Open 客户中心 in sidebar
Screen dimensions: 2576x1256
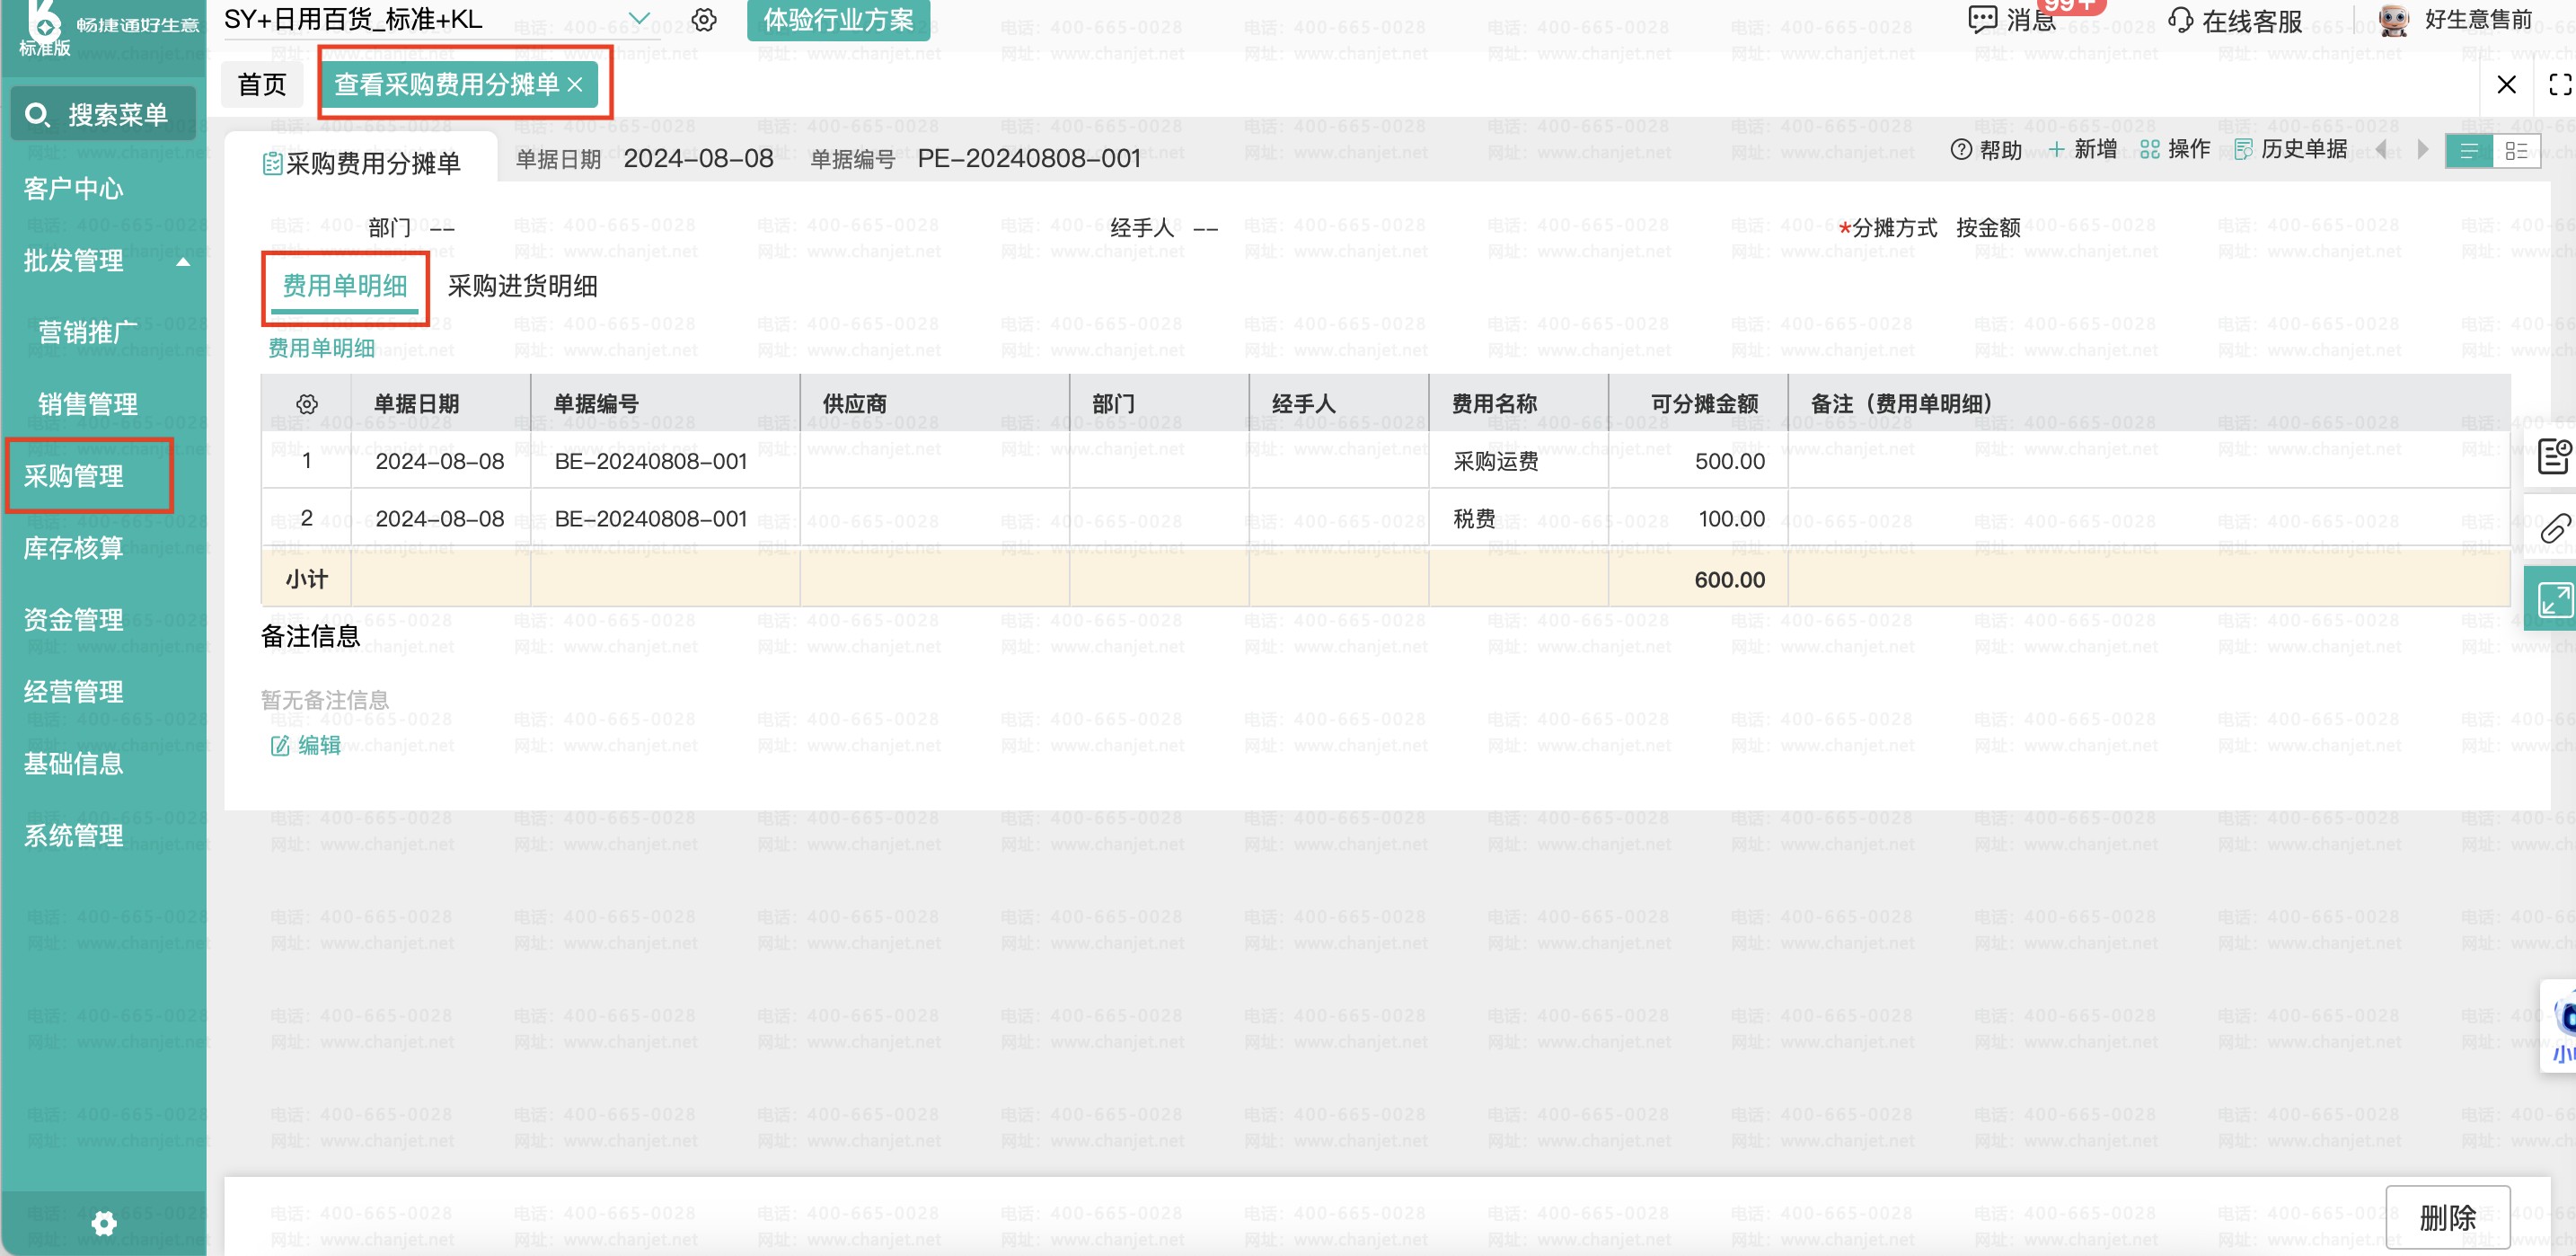coord(73,189)
